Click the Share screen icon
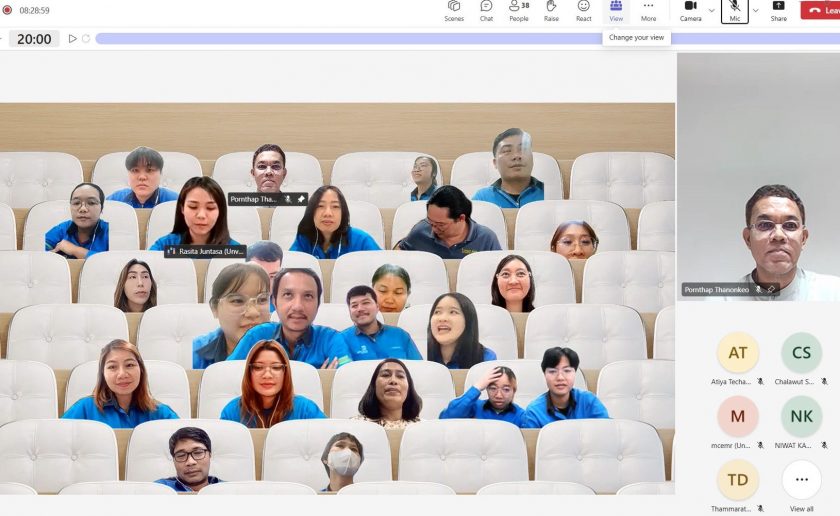 (778, 11)
